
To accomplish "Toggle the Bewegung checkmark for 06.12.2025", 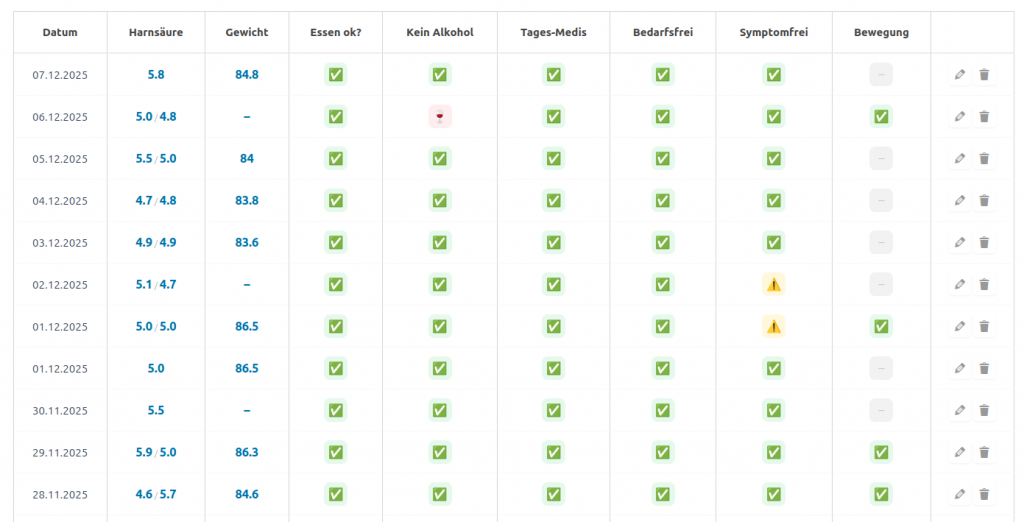I will (x=881, y=117).
